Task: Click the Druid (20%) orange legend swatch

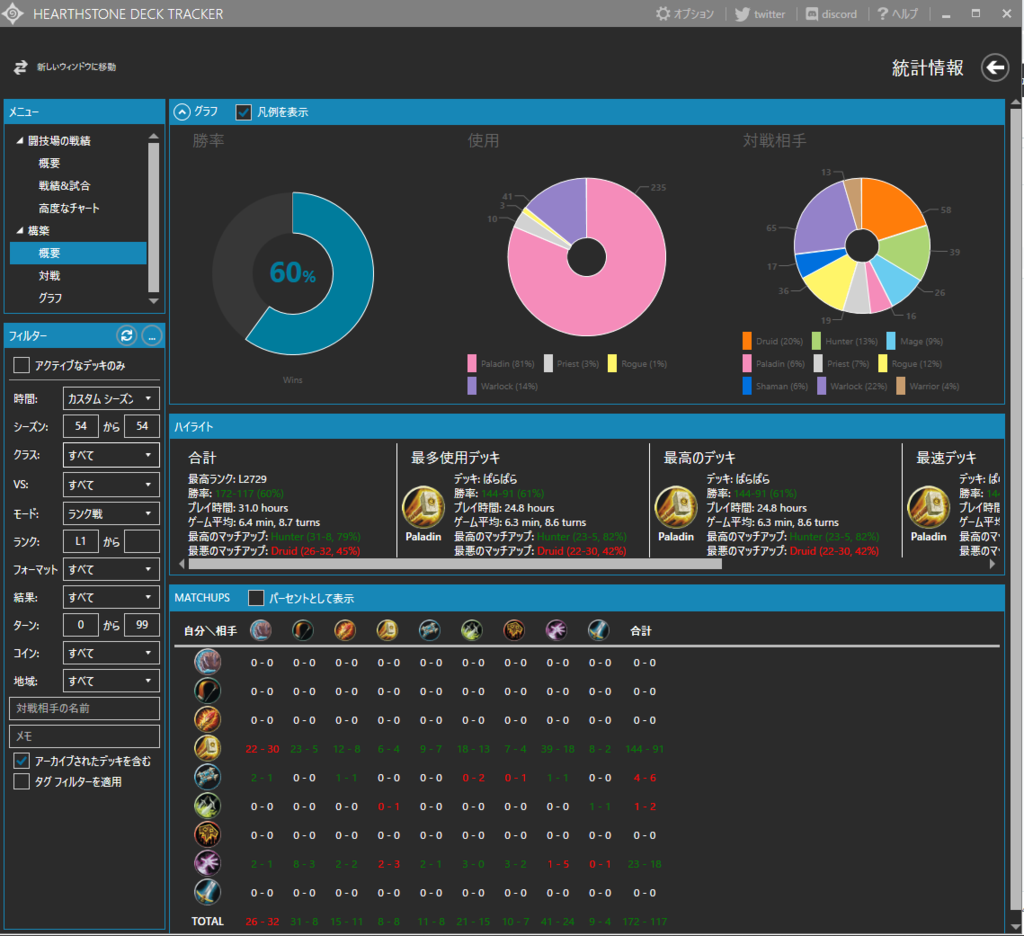Action: (747, 341)
